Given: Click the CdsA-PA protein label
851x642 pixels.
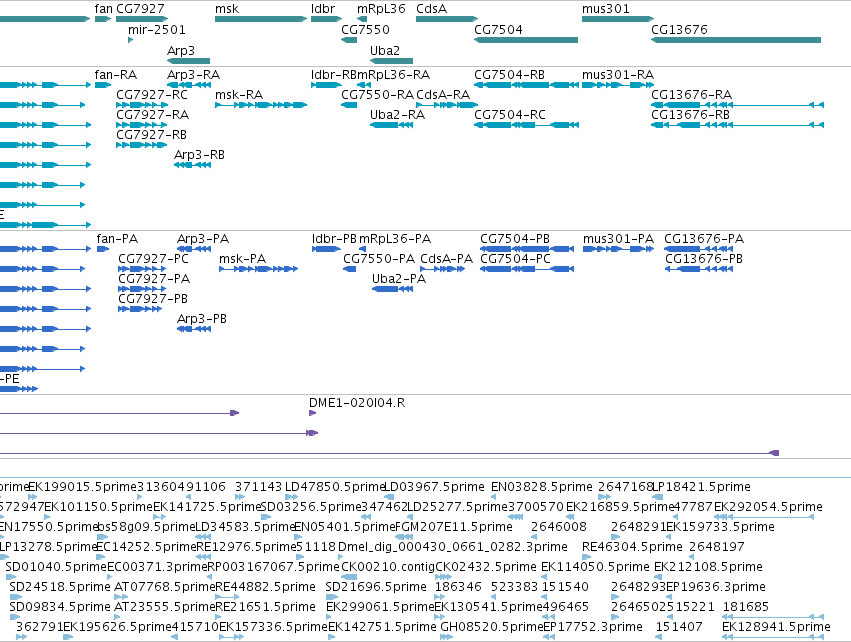Looking at the screenshot, I should pyautogui.click(x=447, y=259).
